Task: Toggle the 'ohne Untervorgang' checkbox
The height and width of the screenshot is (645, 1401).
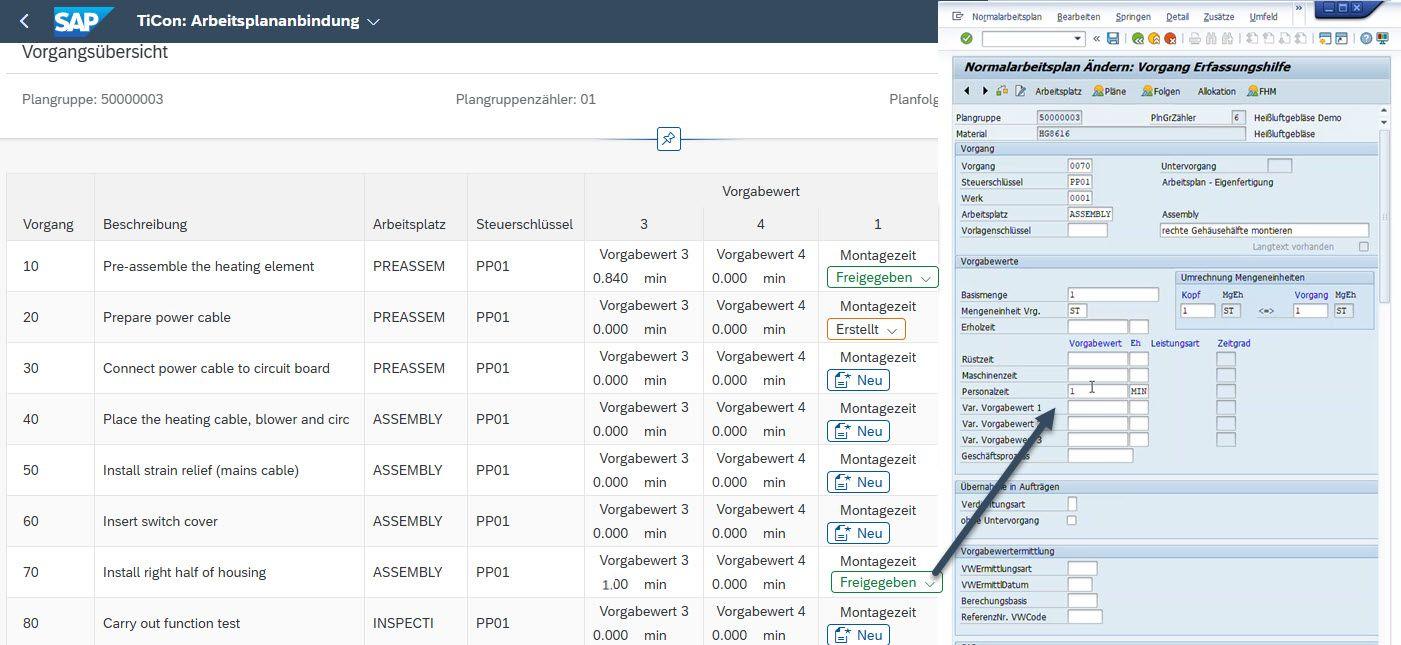Action: tap(1072, 520)
